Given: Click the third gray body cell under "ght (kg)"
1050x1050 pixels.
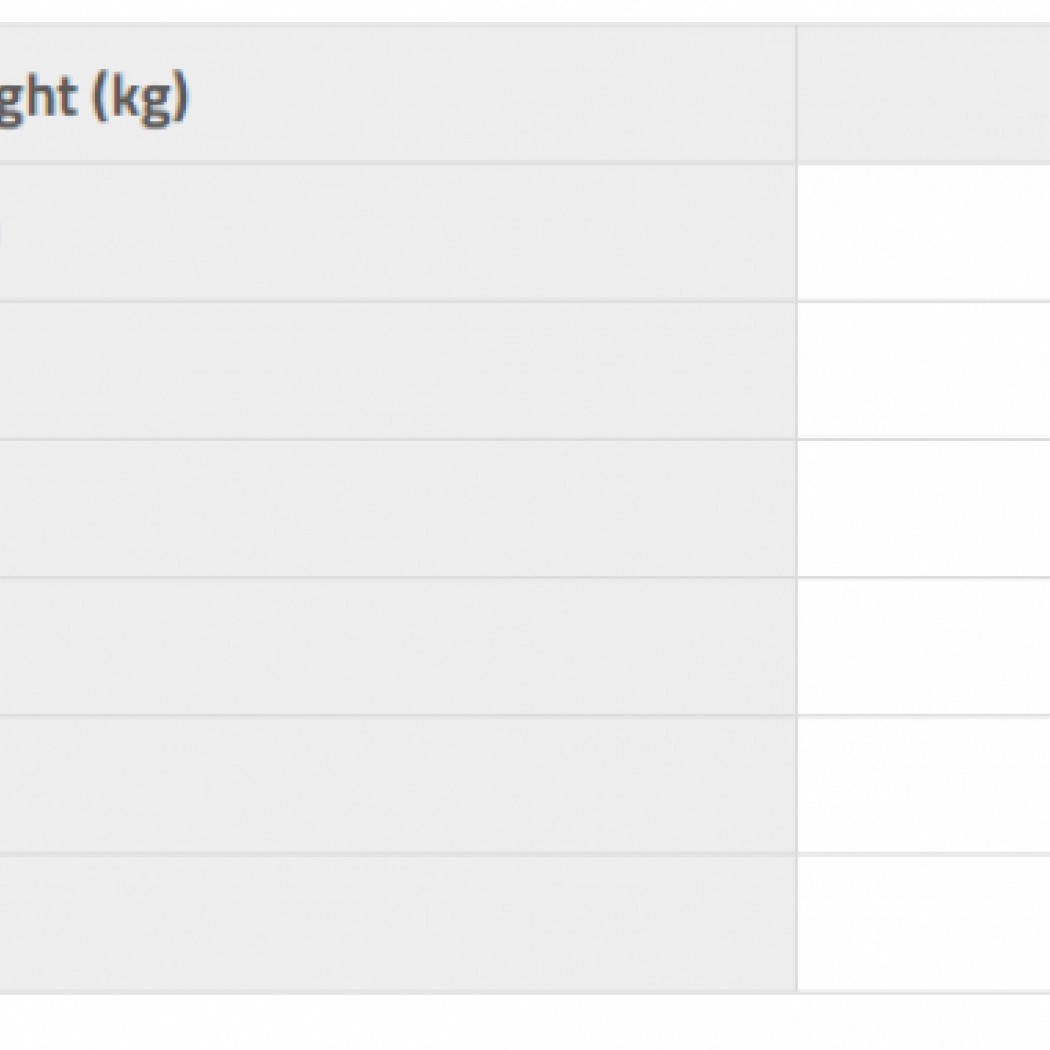Looking at the screenshot, I should tap(398, 508).
